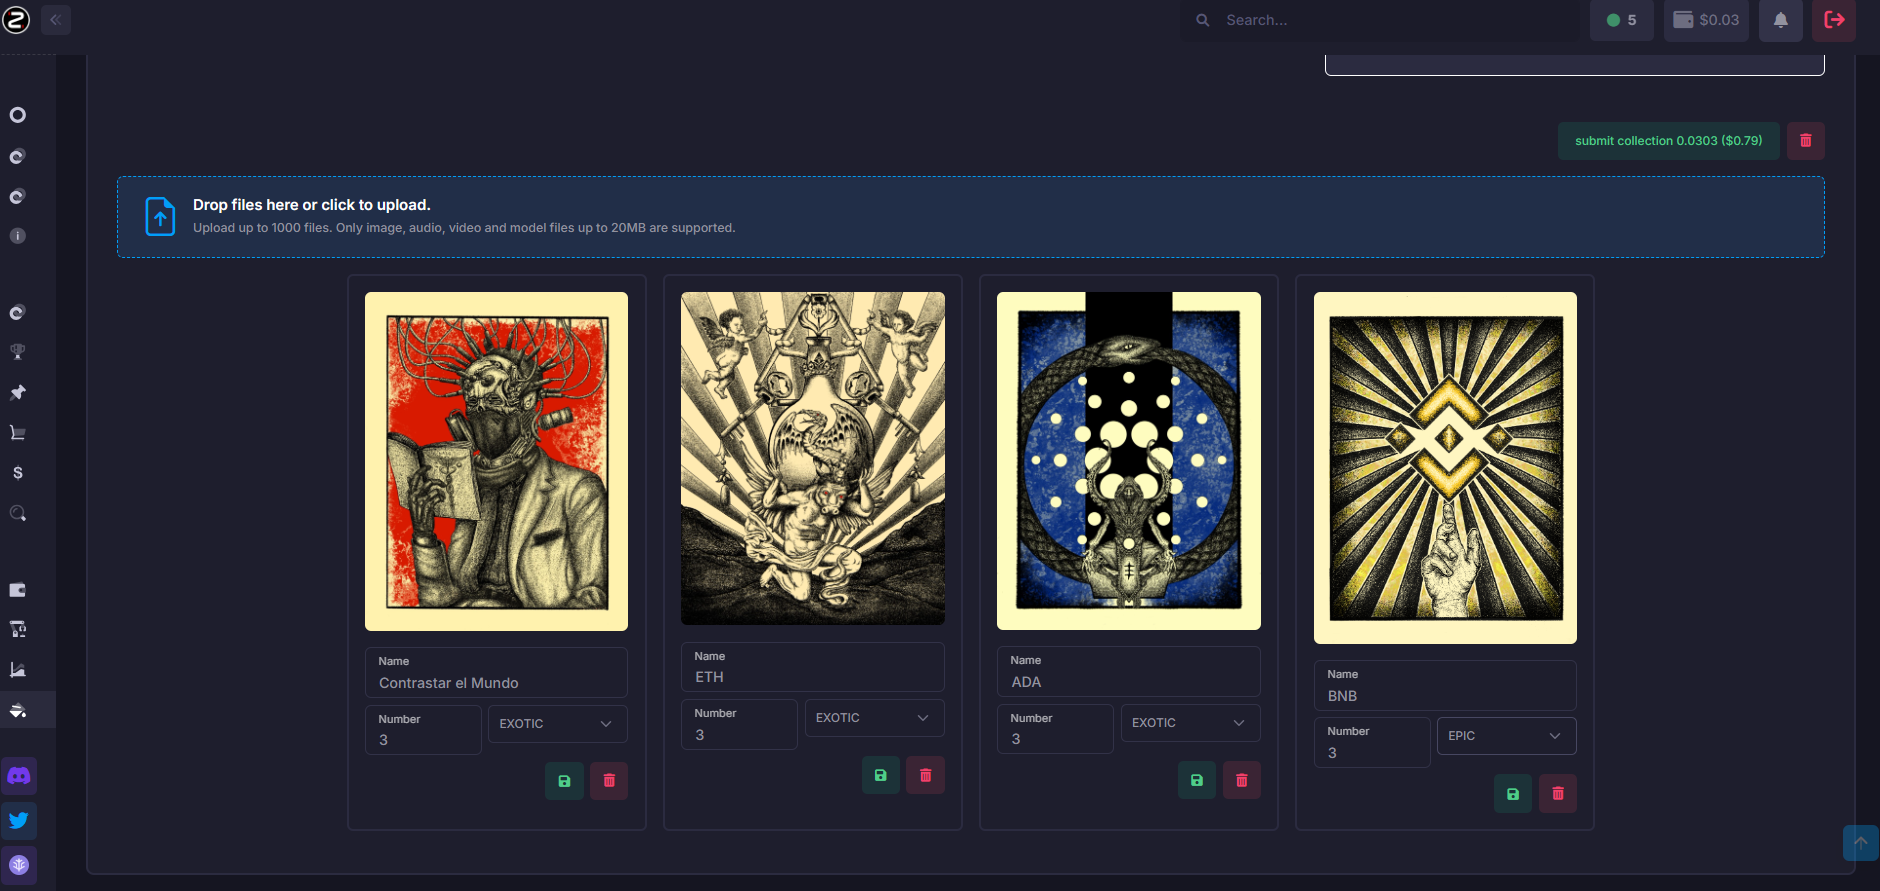Click the red logout icon
The image size is (1880, 891).
(x=1834, y=20)
